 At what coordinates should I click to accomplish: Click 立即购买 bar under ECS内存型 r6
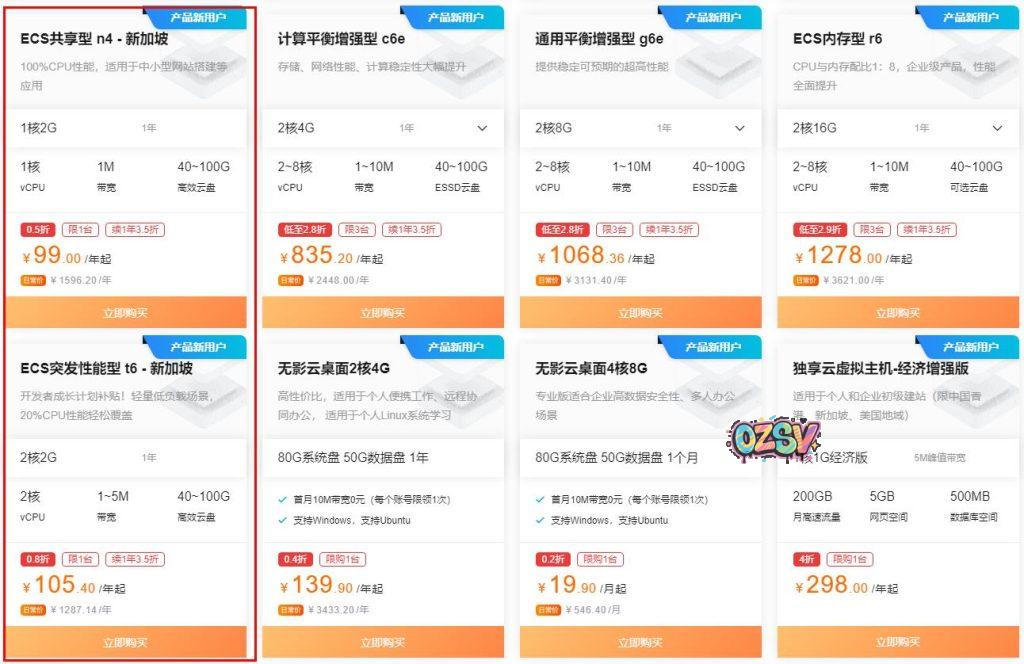[898, 313]
